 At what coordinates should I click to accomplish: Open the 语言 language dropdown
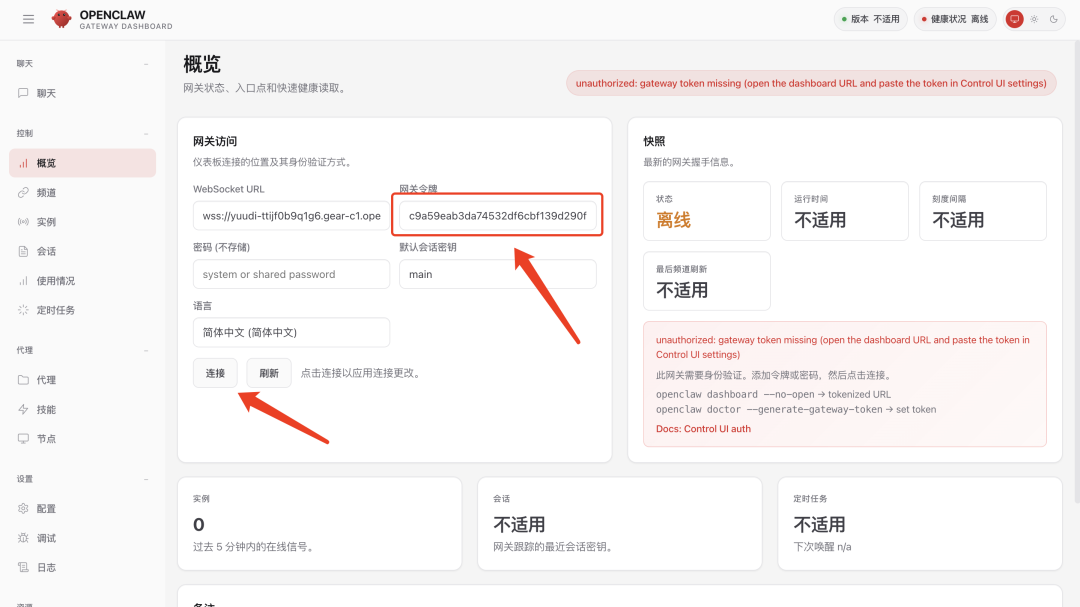point(291,333)
